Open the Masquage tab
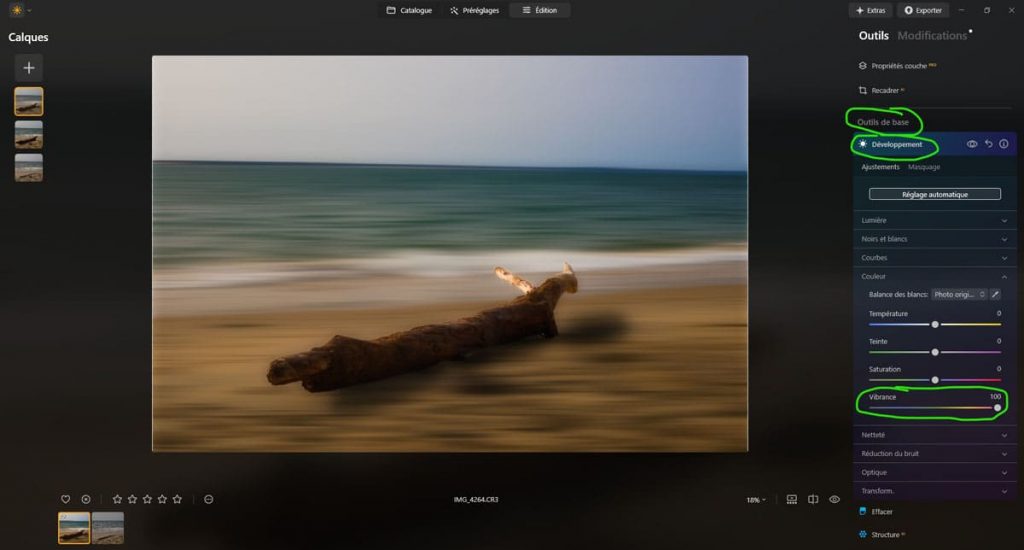The height and width of the screenshot is (550, 1024). (923, 167)
